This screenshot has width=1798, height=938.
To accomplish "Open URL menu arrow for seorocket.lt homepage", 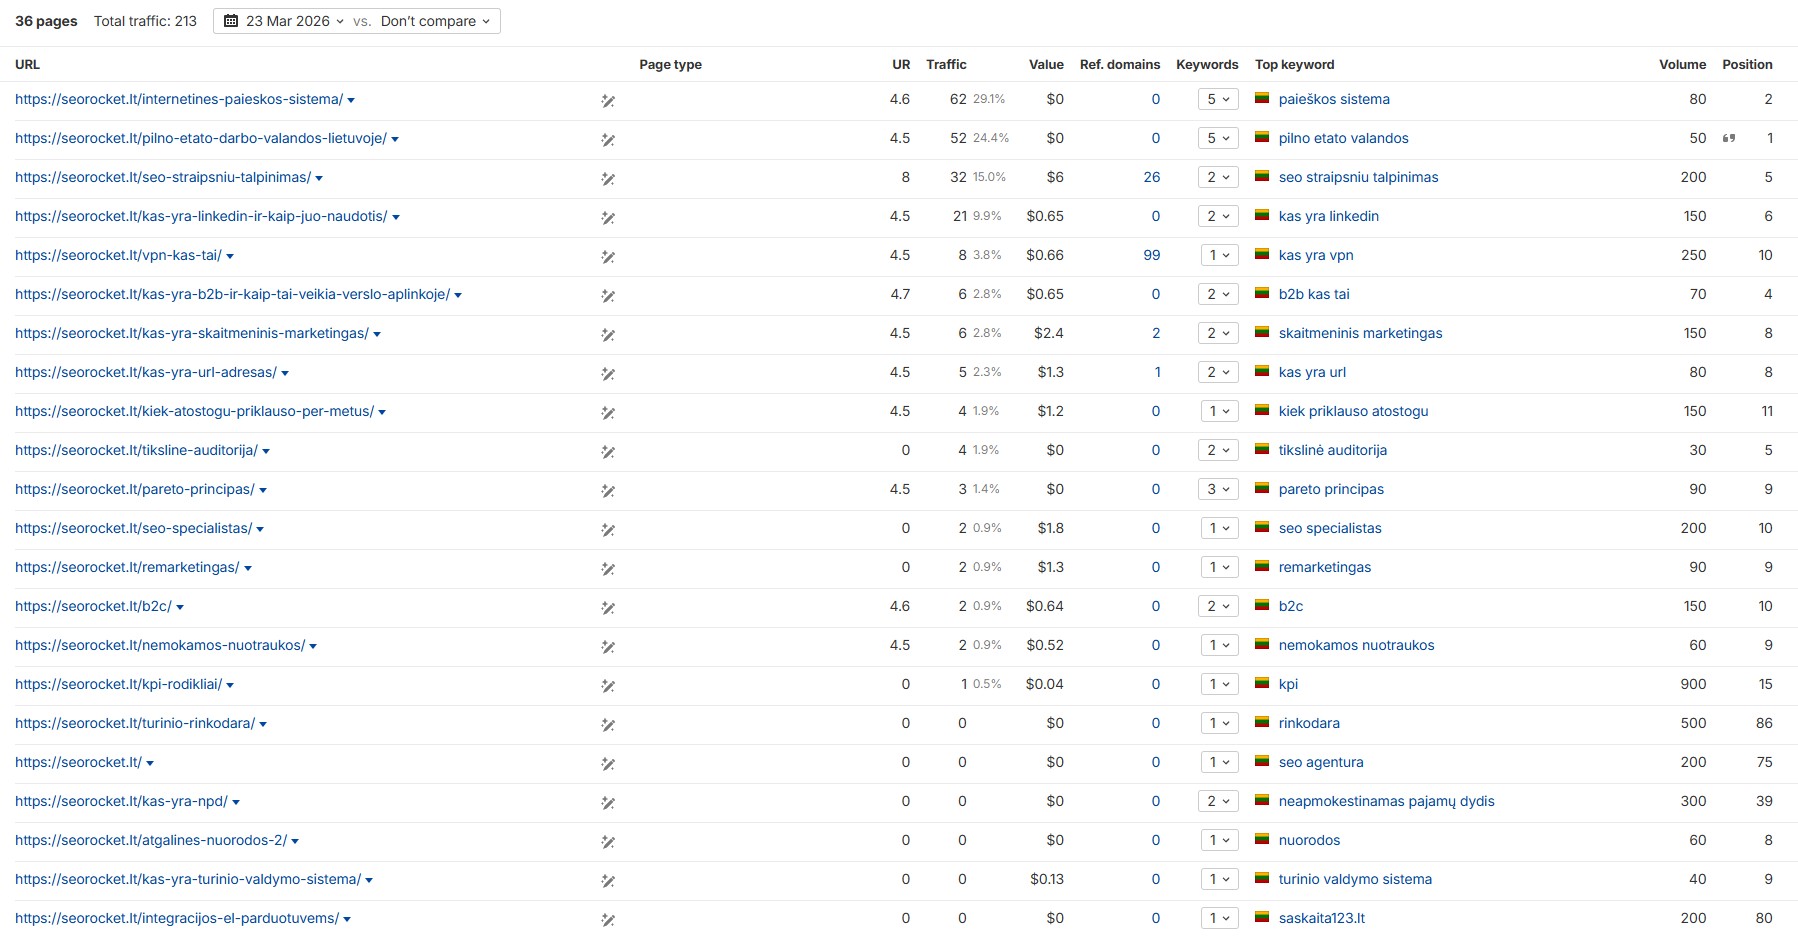I will tap(150, 764).
